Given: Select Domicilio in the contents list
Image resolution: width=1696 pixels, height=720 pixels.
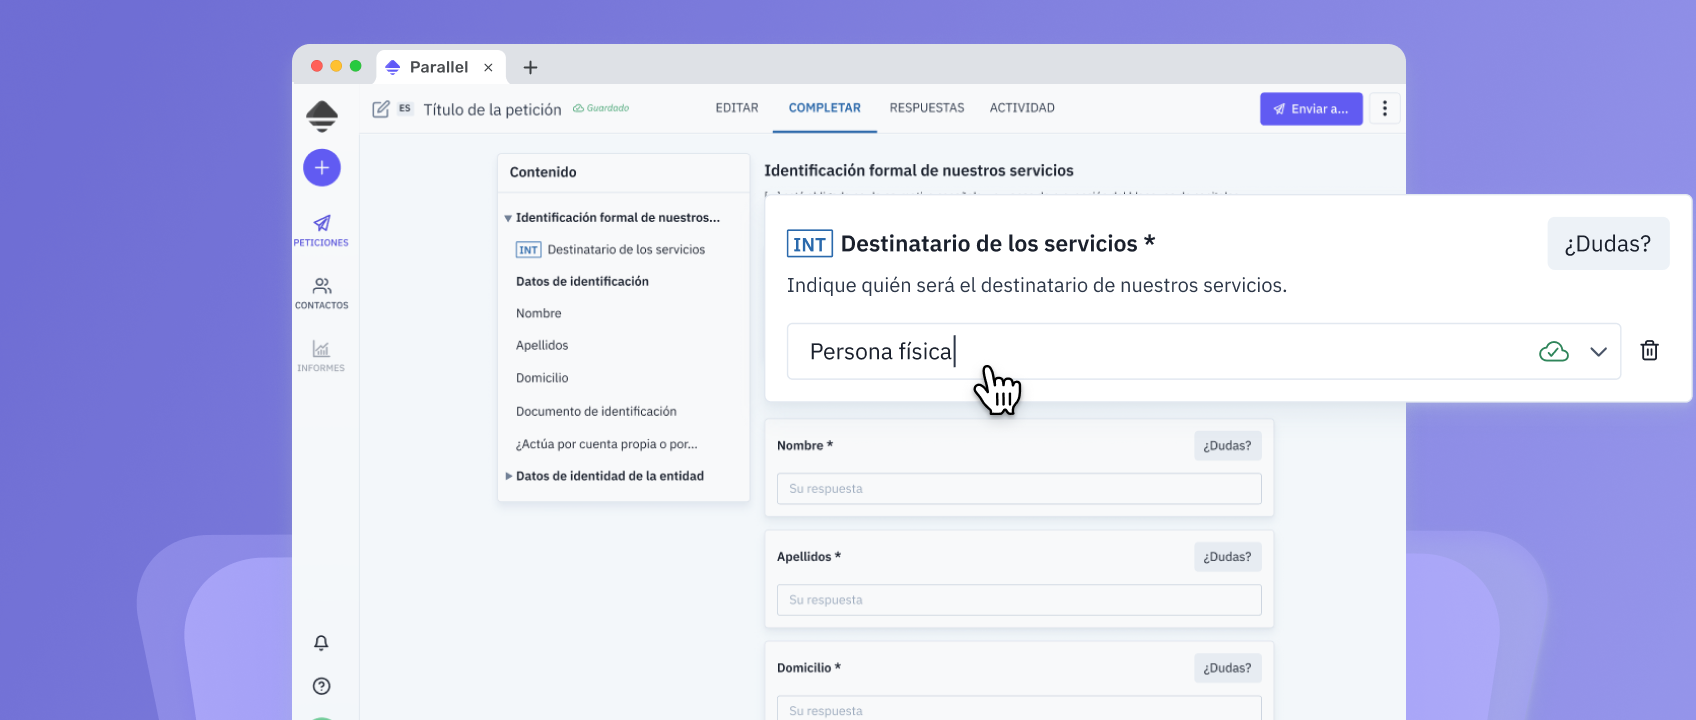Looking at the screenshot, I should 542,378.
